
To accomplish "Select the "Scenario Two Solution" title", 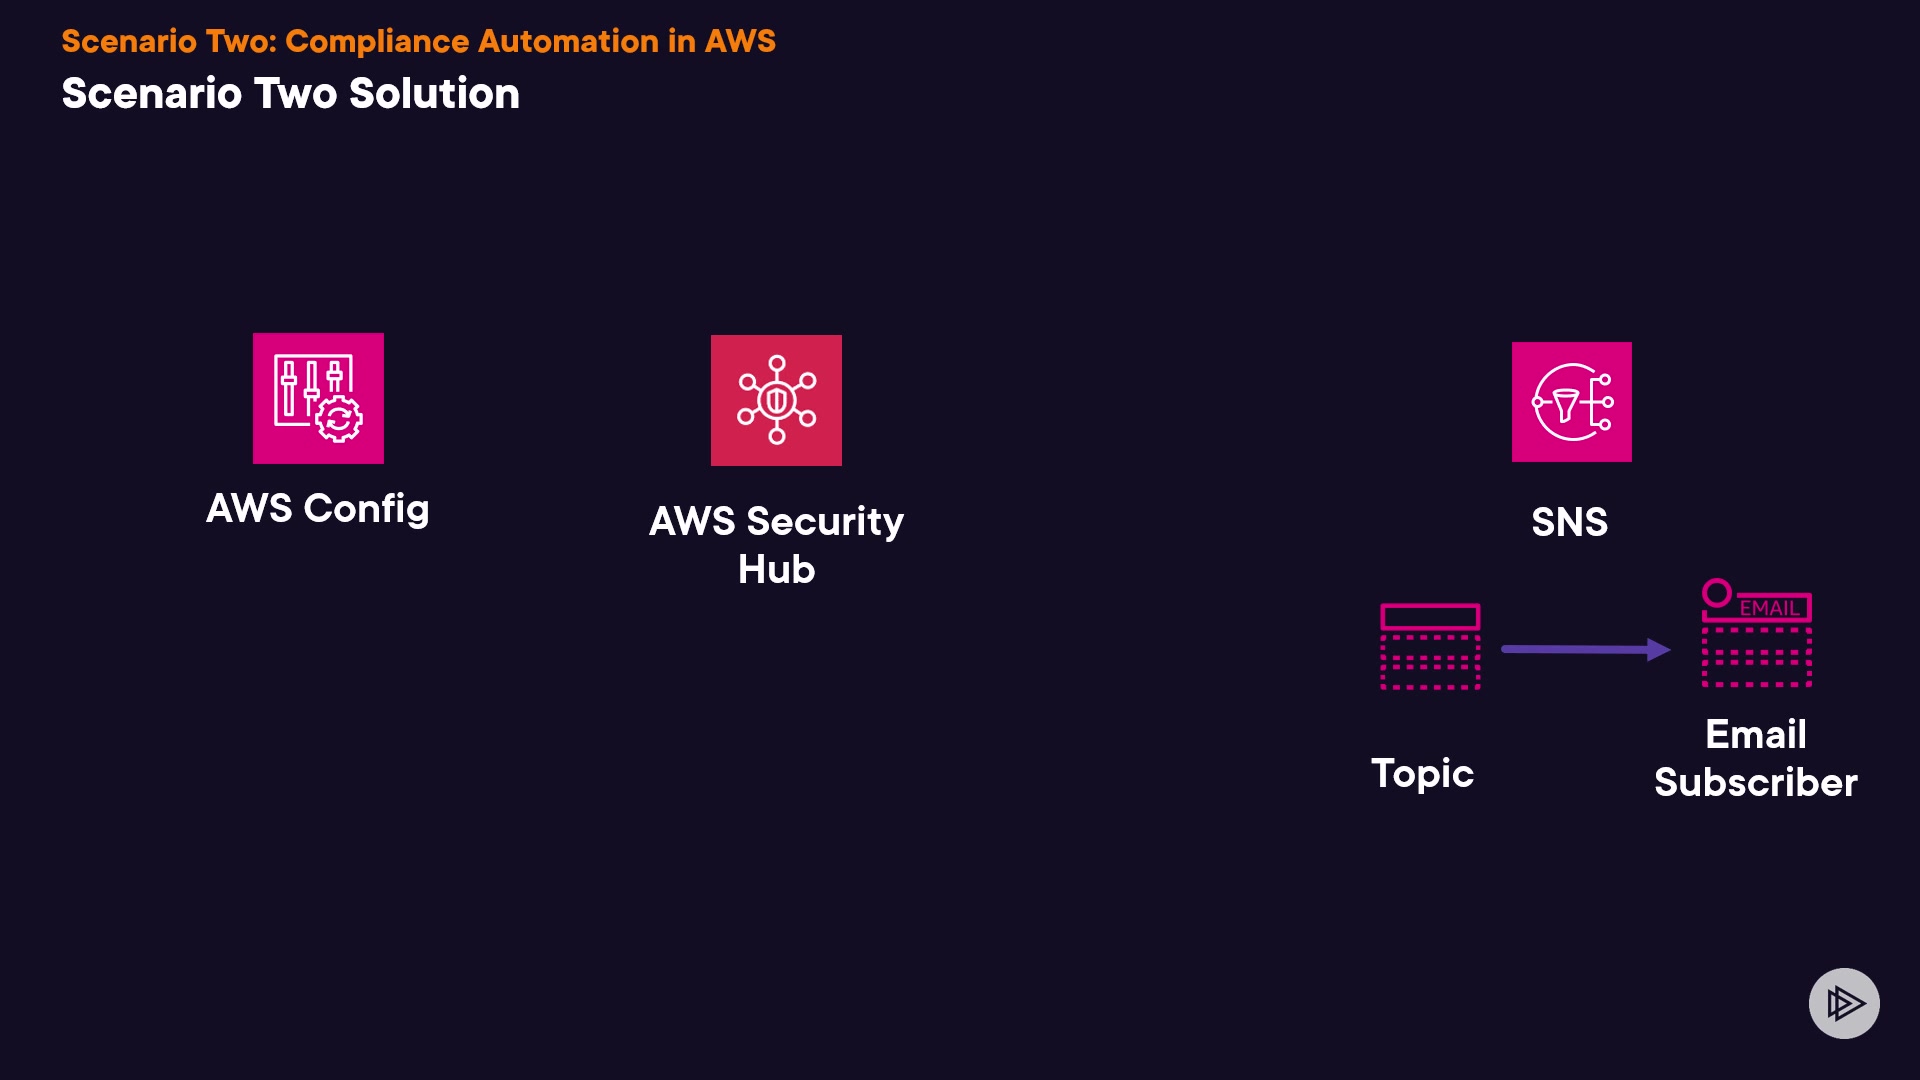I will pos(290,94).
